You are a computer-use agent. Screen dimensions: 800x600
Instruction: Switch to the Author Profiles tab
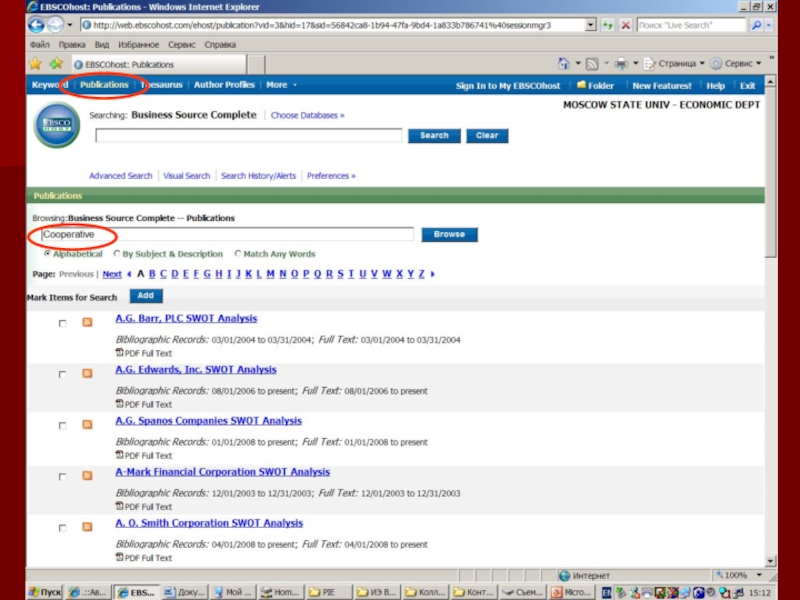pos(224,85)
